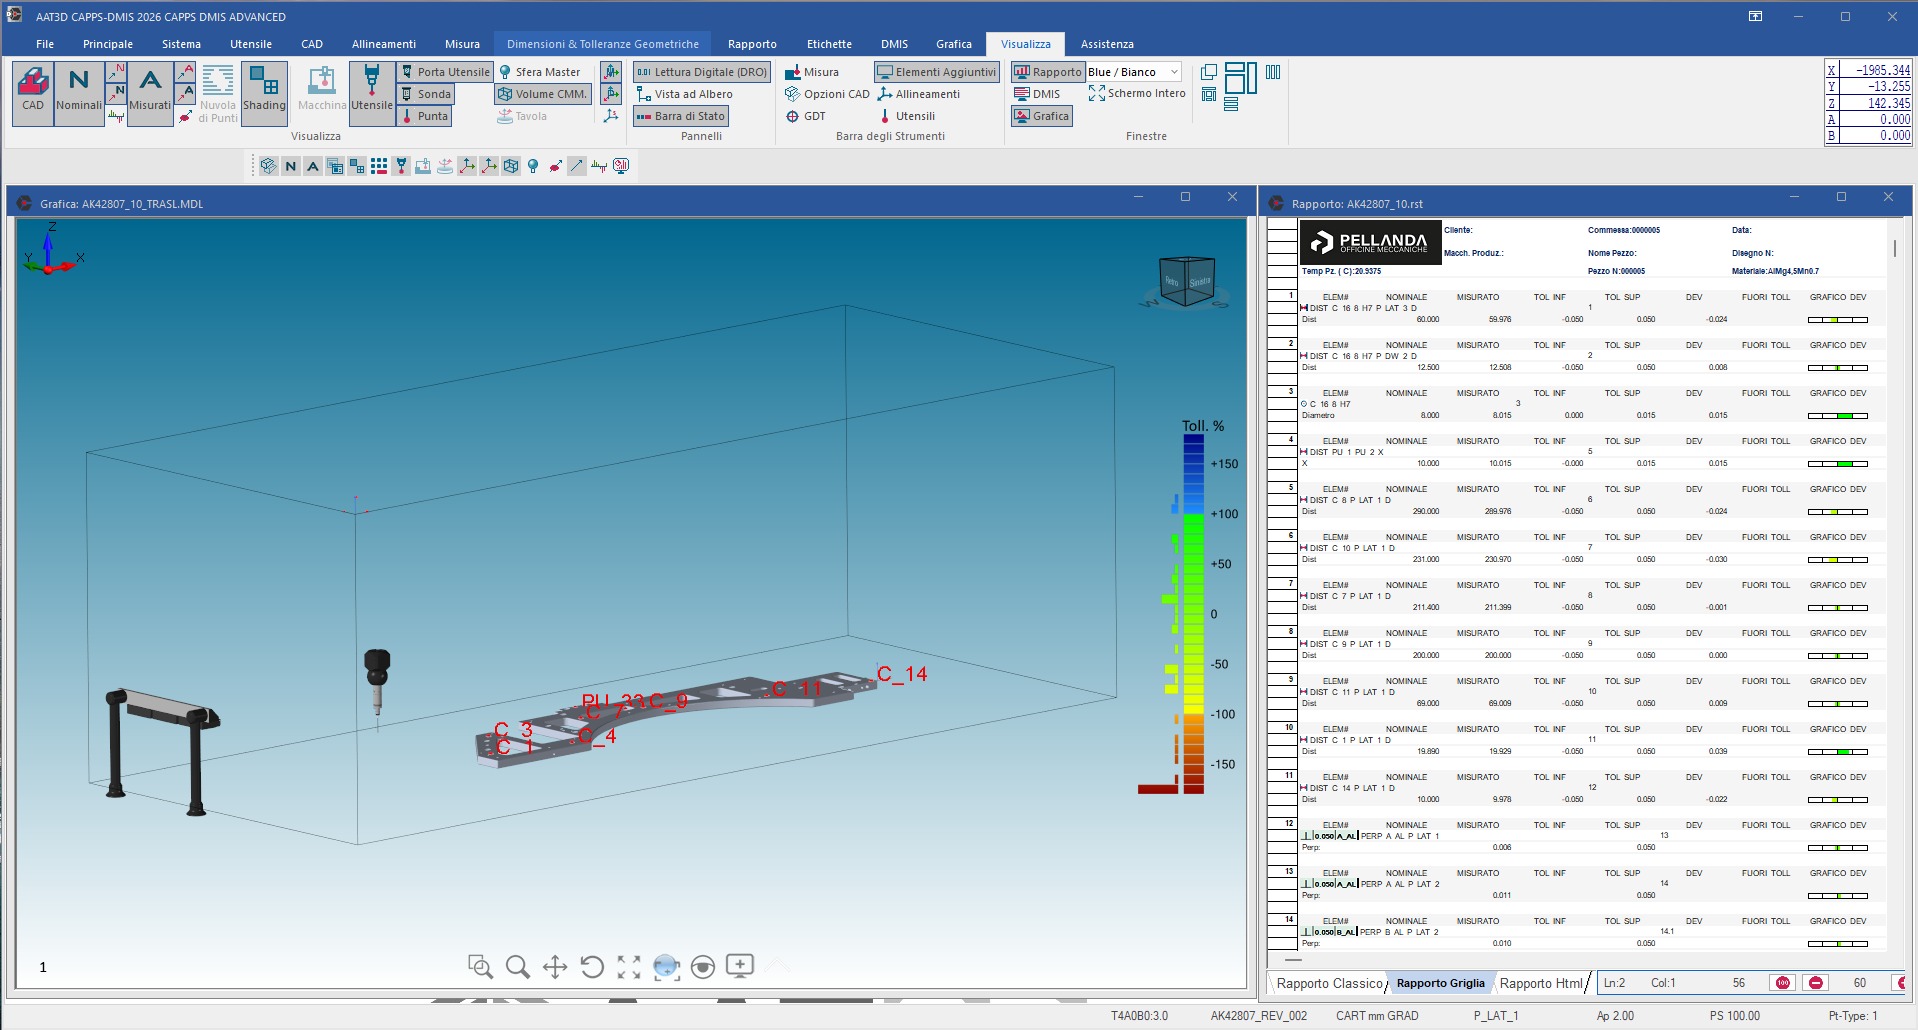Toggle Nominali features display button
The height and width of the screenshot is (1030, 1918).
pos(79,92)
